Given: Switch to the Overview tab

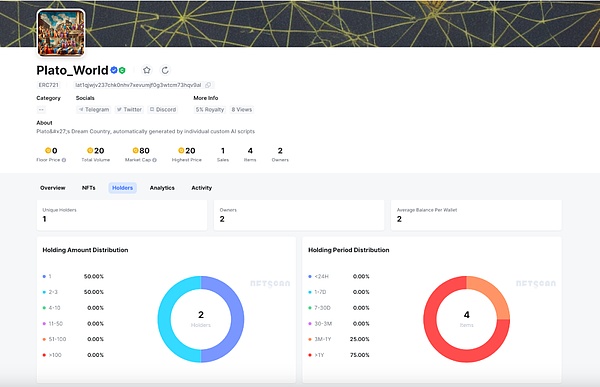Looking at the screenshot, I should (x=53, y=188).
